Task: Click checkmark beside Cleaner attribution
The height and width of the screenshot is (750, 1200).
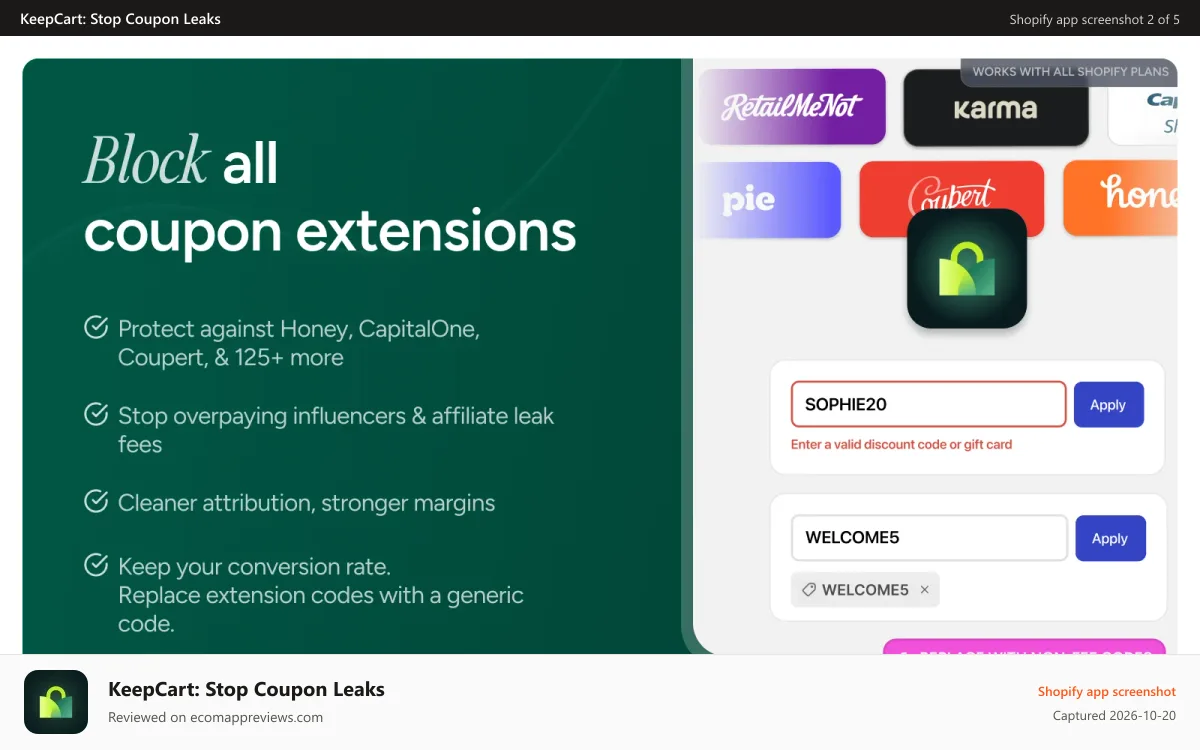Action: point(96,501)
